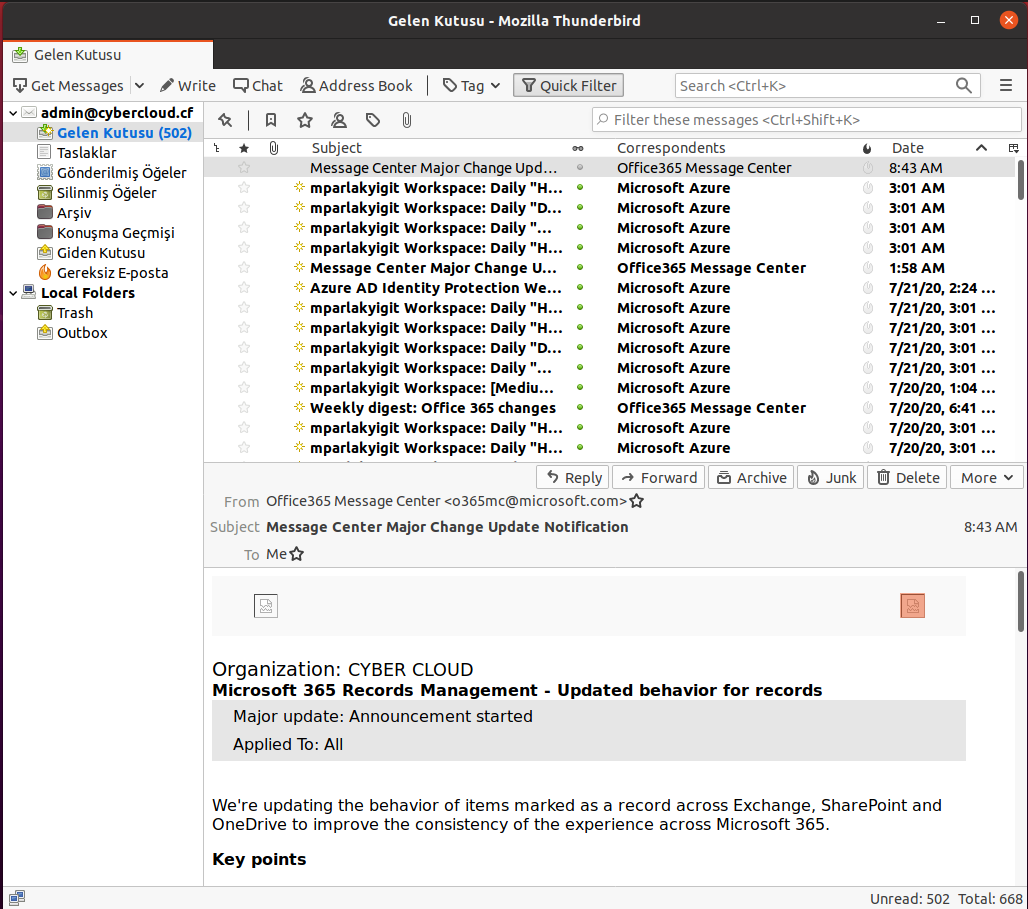The width and height of the screenshot is (1028, 909).
Task: Open the Get Messages dropdown arrow
Action: (x=139, y=86)
